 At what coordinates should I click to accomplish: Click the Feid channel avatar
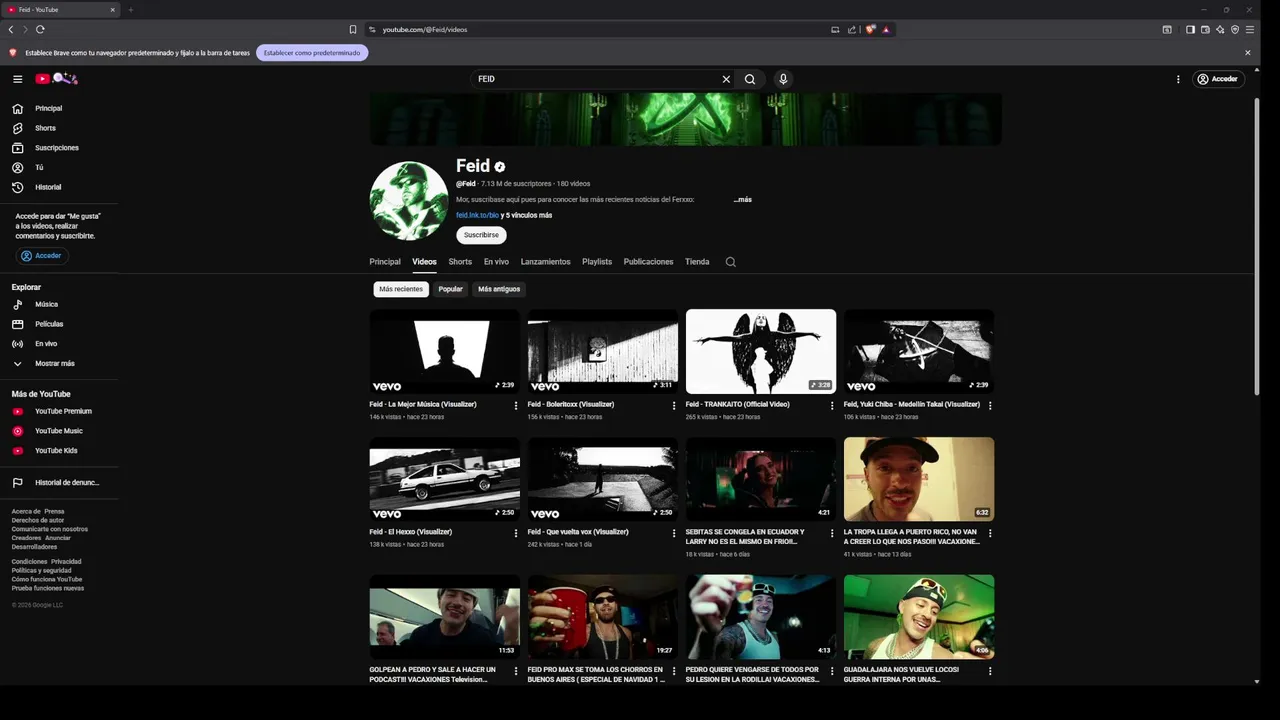(409, 201)
